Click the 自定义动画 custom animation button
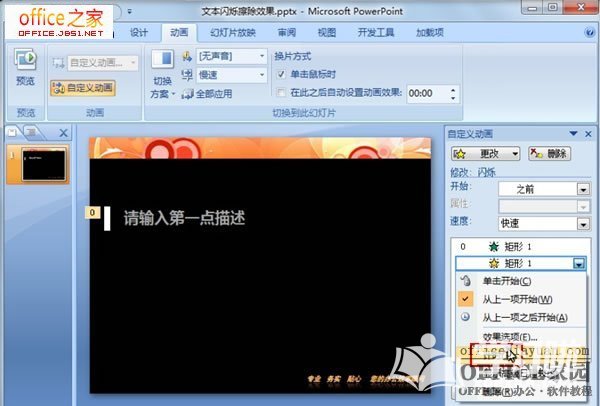The image size is (600, 406). 90,88
